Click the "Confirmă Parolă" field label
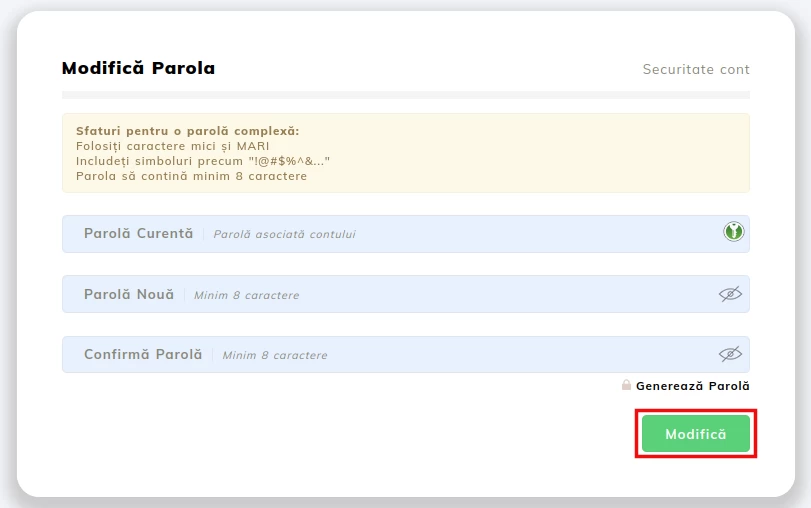 (x=143, y=355)
